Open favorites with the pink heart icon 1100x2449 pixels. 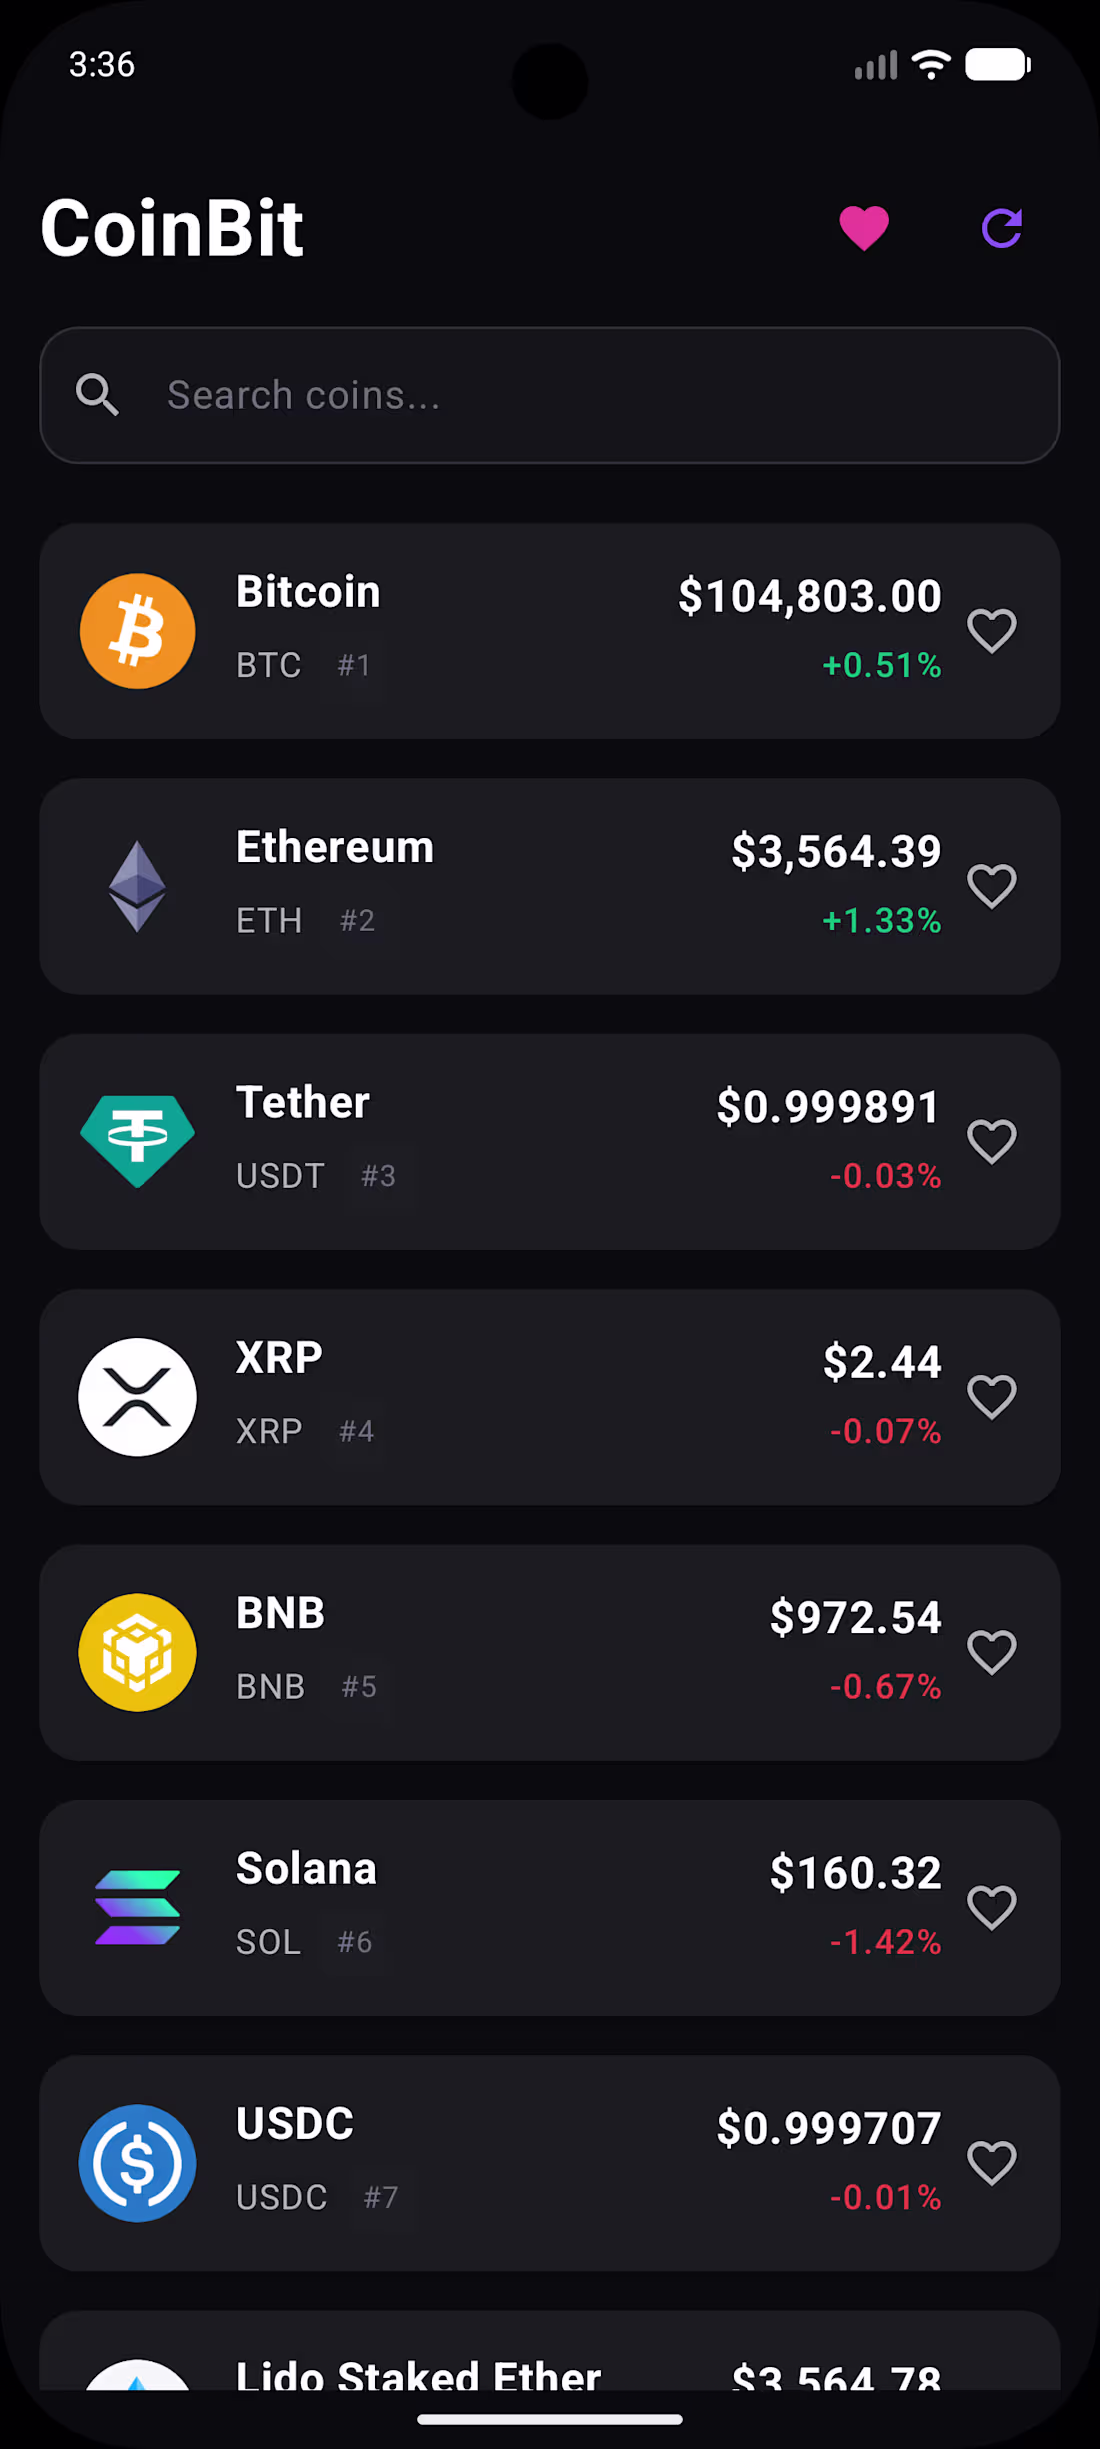tap(864, 228)
